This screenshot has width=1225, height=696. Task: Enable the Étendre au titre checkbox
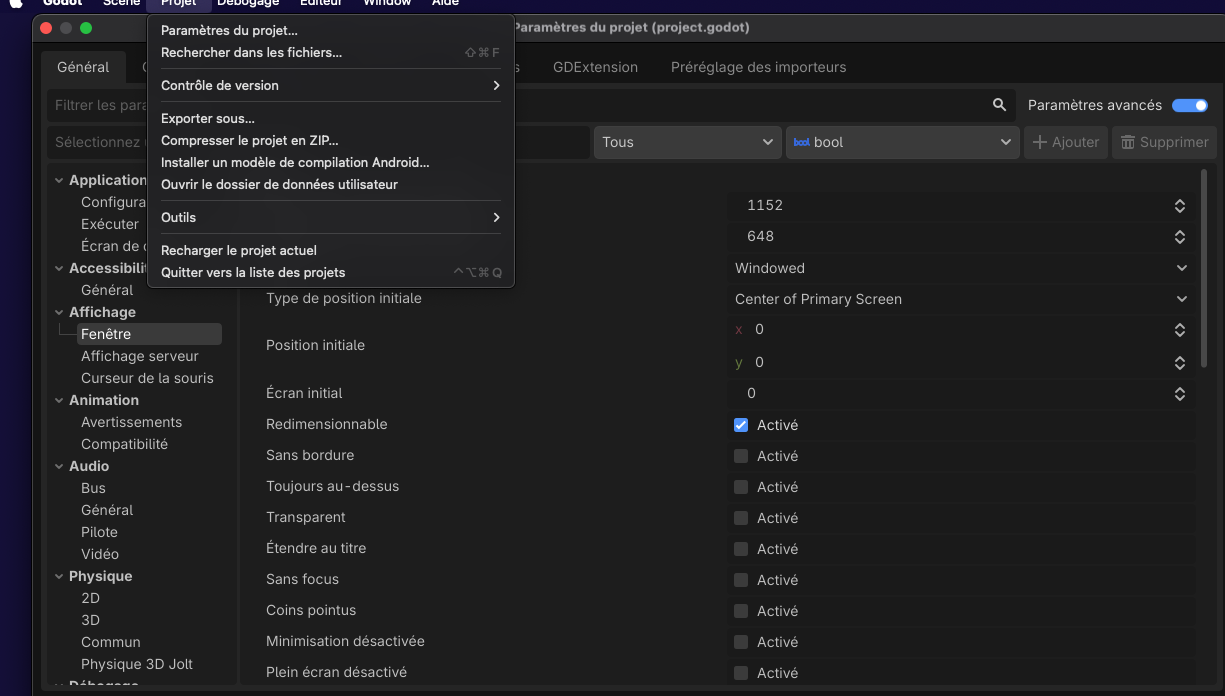point(741,549)
